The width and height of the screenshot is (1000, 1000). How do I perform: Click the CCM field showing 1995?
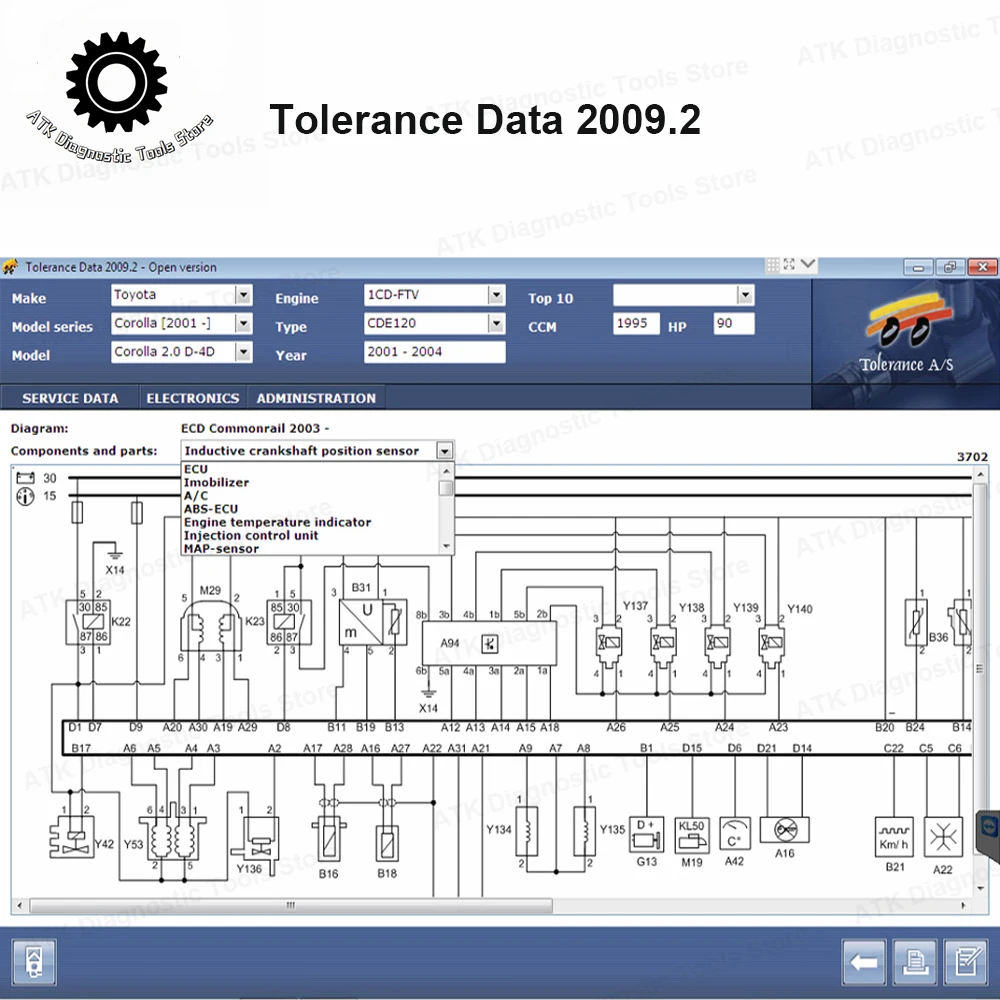[x=636, y=323]
